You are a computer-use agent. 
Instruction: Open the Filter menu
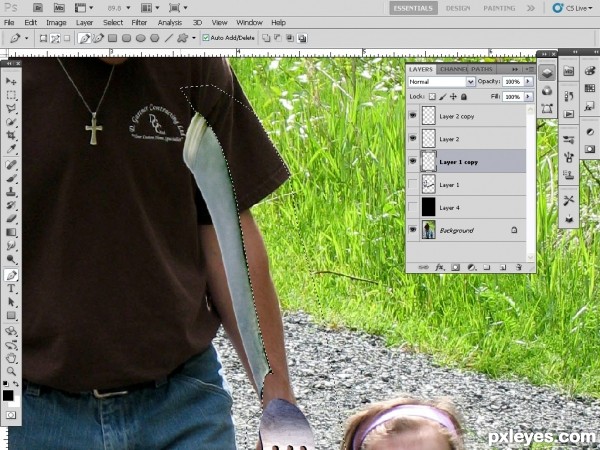coord(139,23)
